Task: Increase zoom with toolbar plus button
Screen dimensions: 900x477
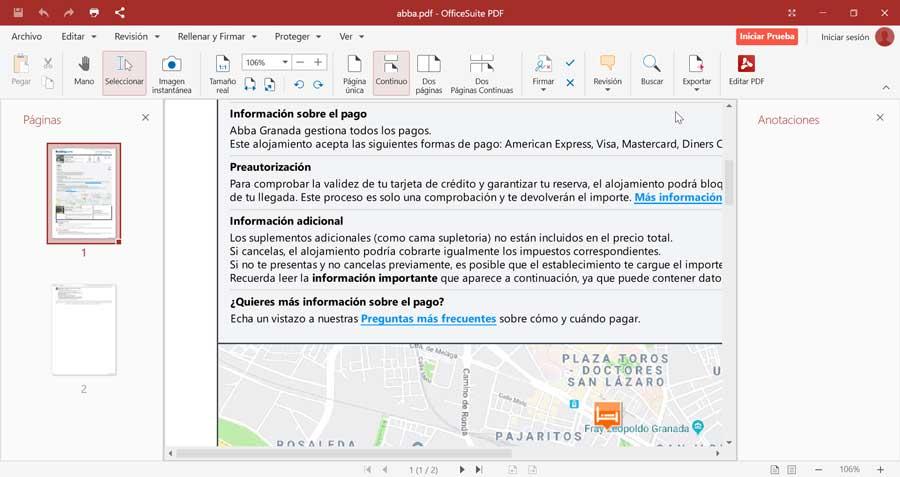Action: point(317,62)
